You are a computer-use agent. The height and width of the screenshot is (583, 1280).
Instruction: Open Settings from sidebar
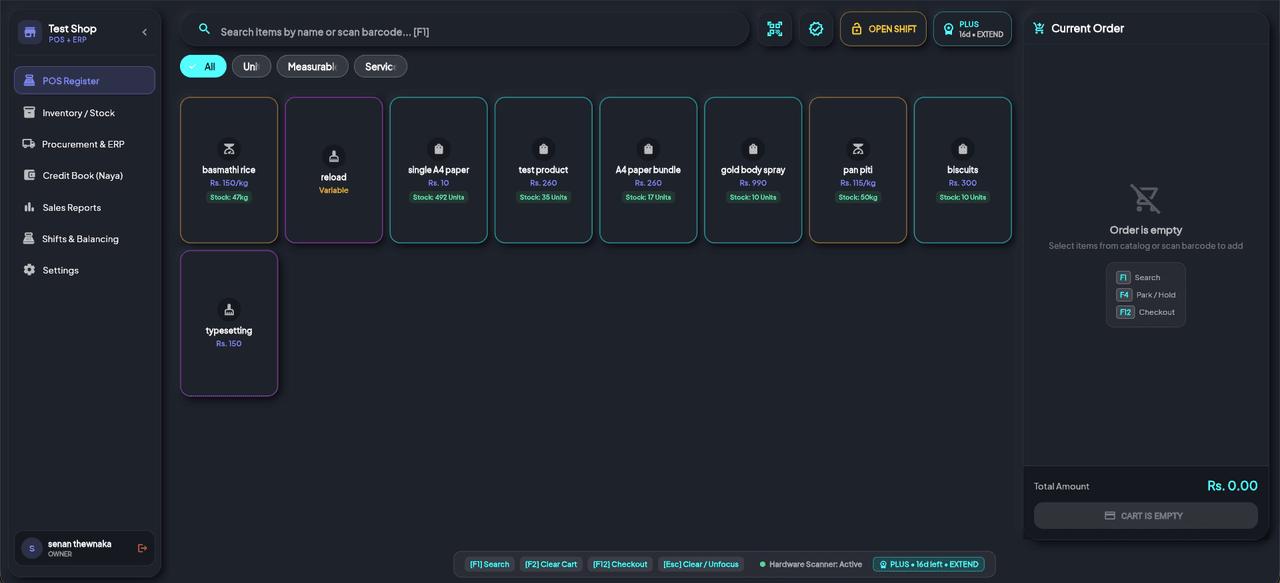click(x=84, y=270)
